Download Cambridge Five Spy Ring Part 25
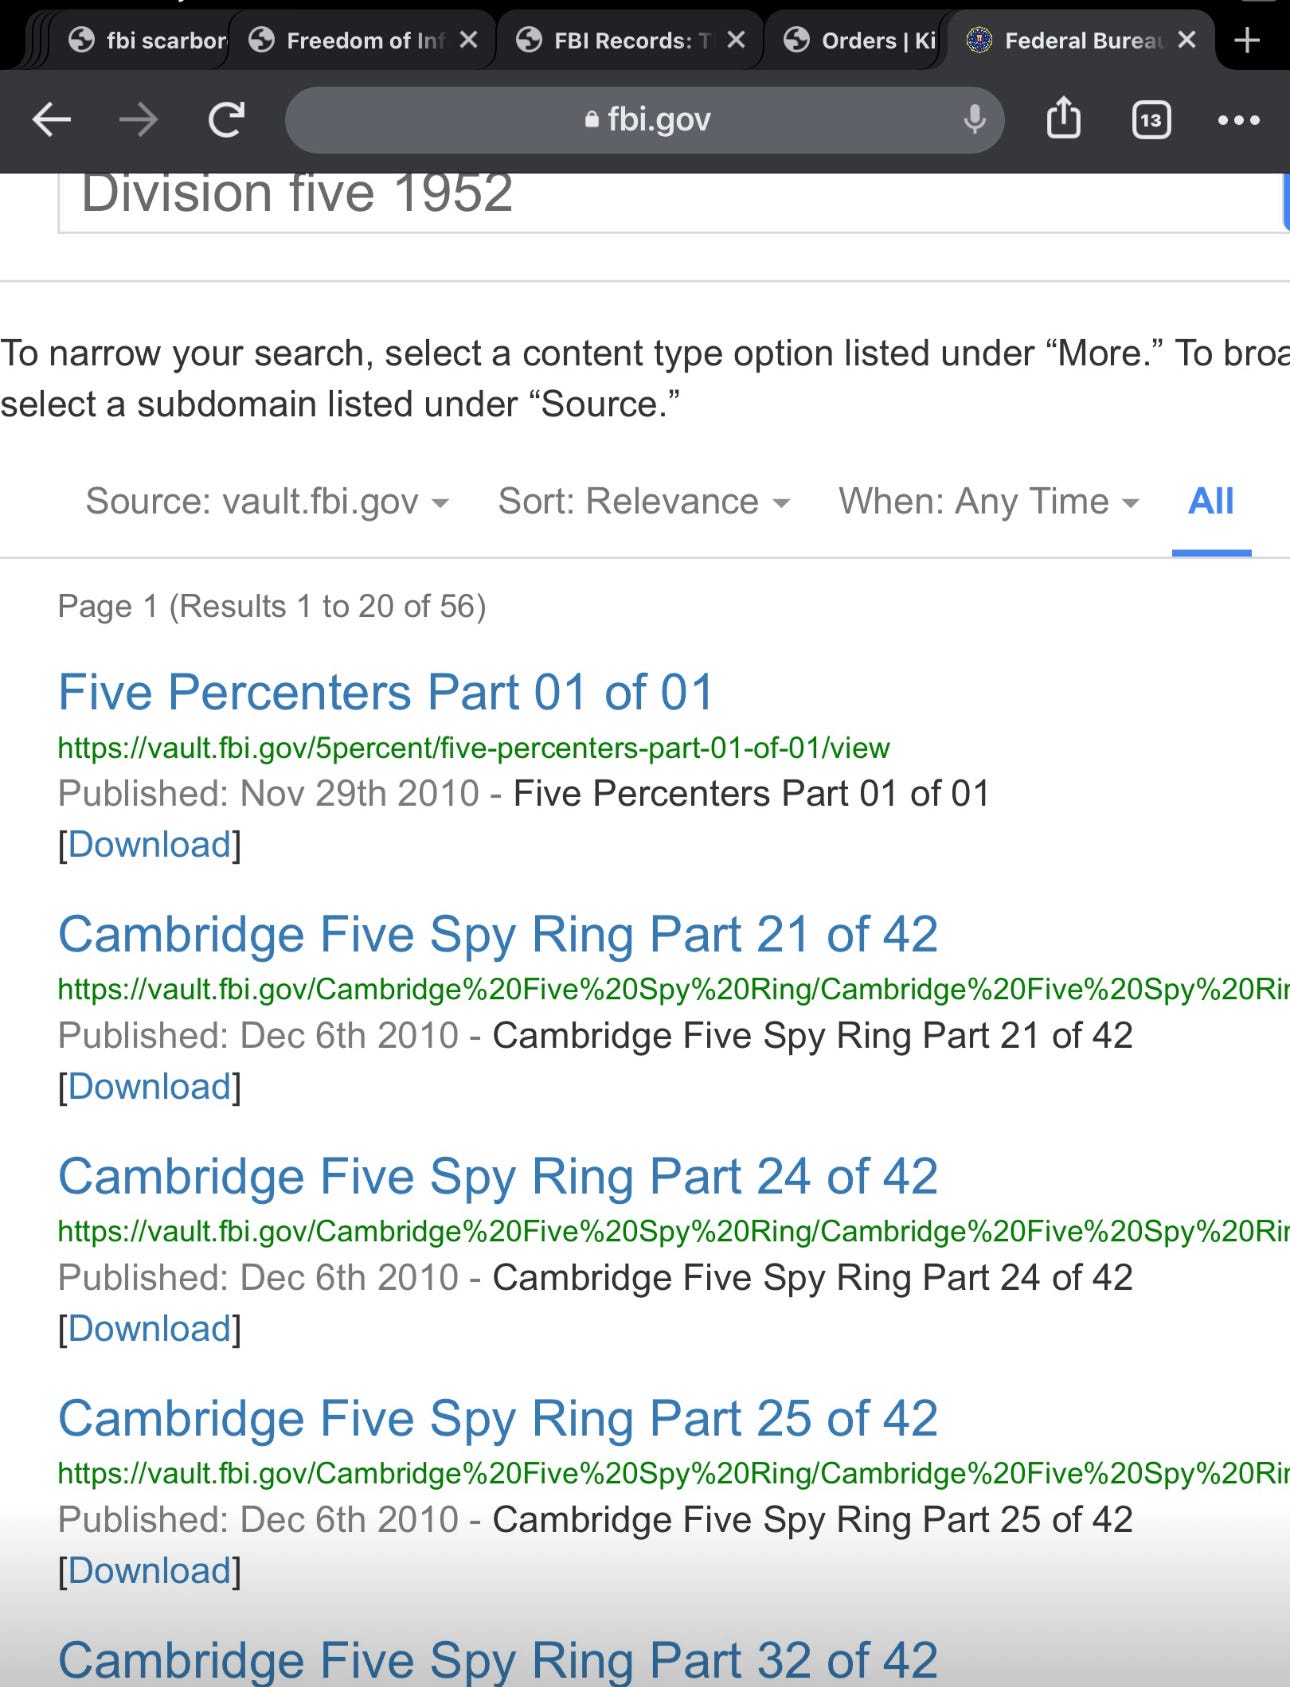The width and height of the screenshot is (1290, 1687). [150, 1571]
